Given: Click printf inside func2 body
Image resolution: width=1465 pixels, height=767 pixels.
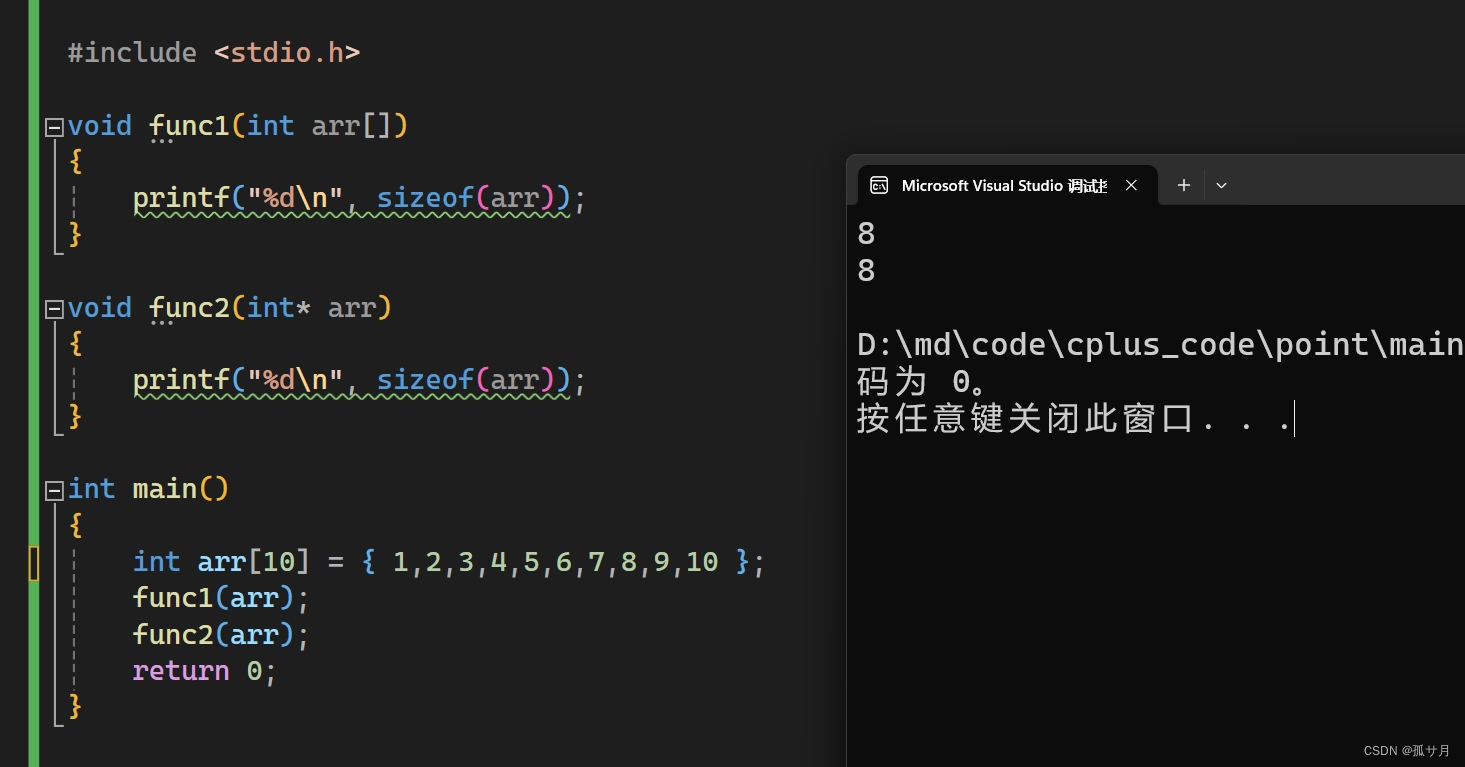Looking at the screenshot, I should click(x=181, y=380).
